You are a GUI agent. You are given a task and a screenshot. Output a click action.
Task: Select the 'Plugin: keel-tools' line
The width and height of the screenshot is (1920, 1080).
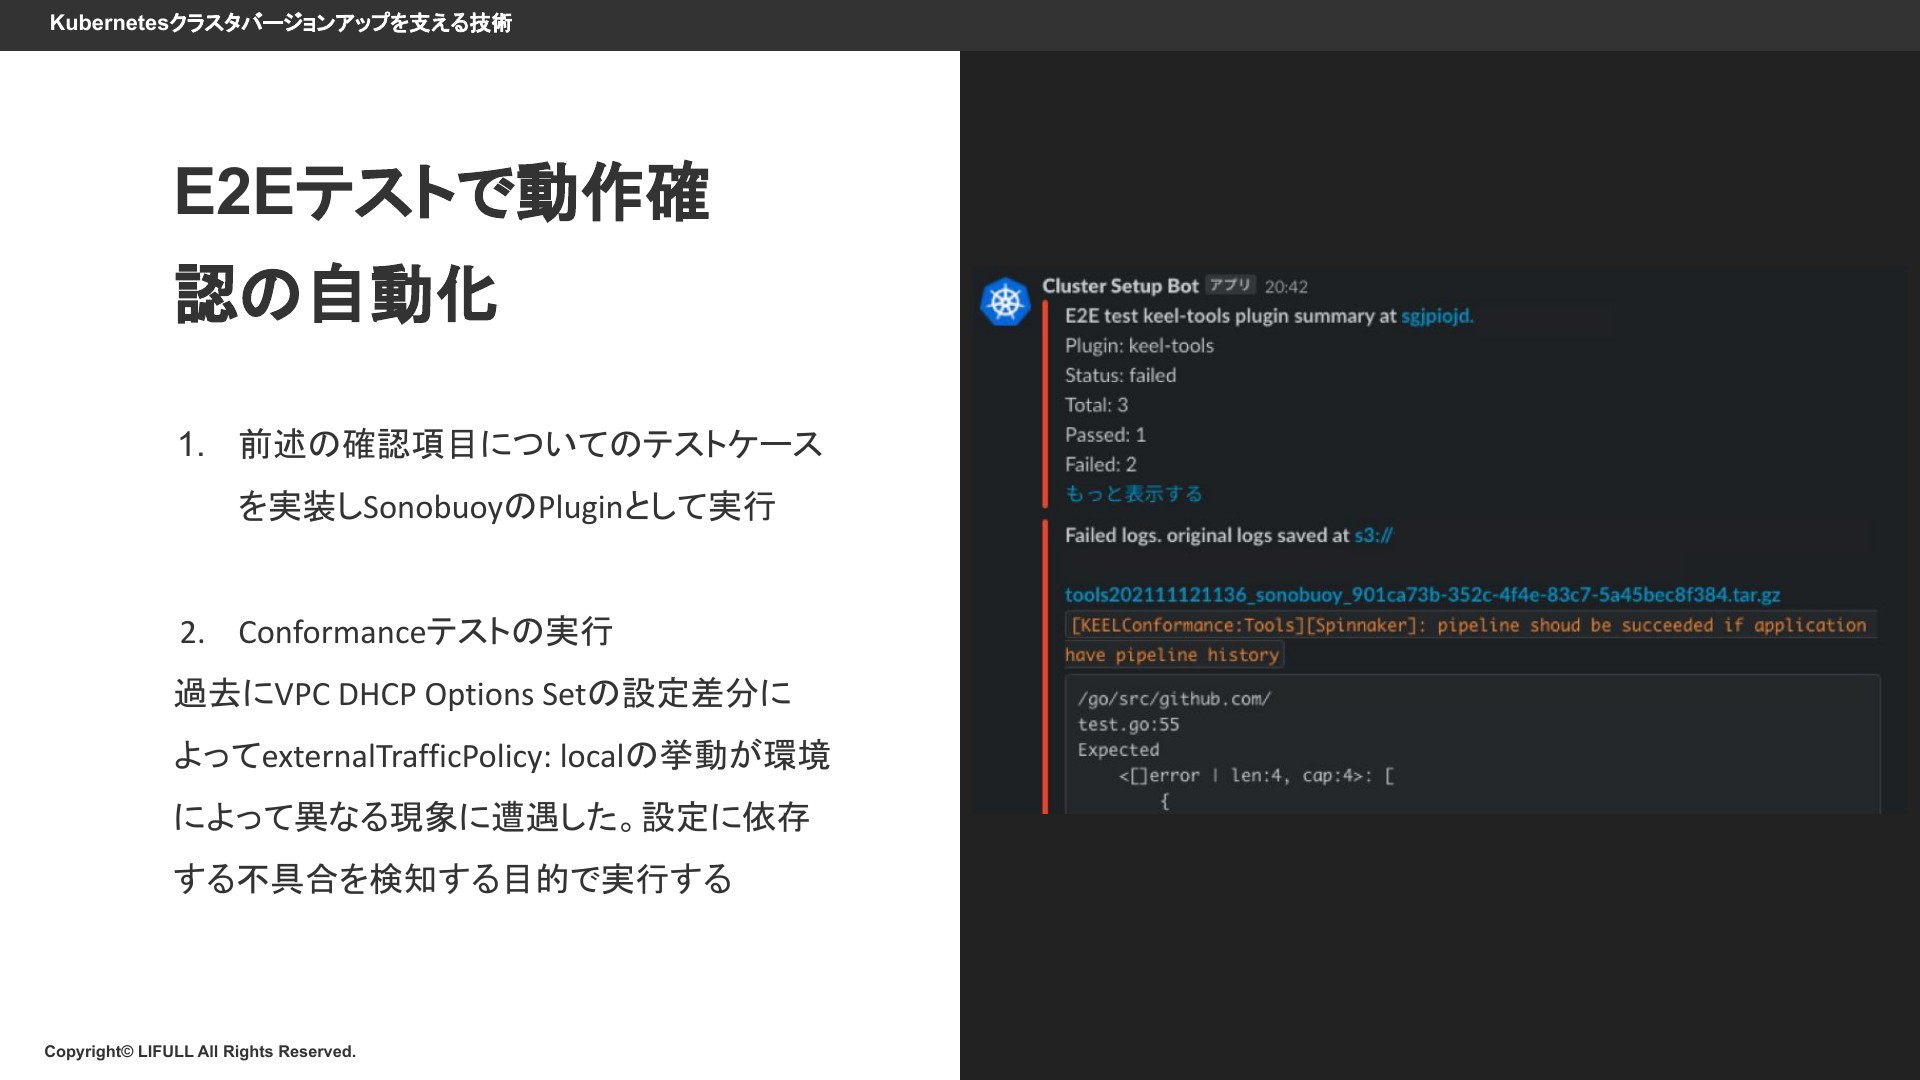(1139, 346)
